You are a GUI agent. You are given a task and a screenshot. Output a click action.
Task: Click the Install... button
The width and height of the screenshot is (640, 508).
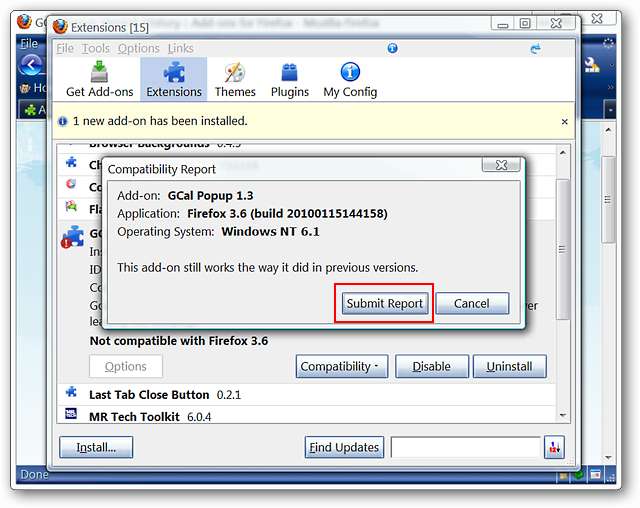pyautogui.click(x=96, y=447)
